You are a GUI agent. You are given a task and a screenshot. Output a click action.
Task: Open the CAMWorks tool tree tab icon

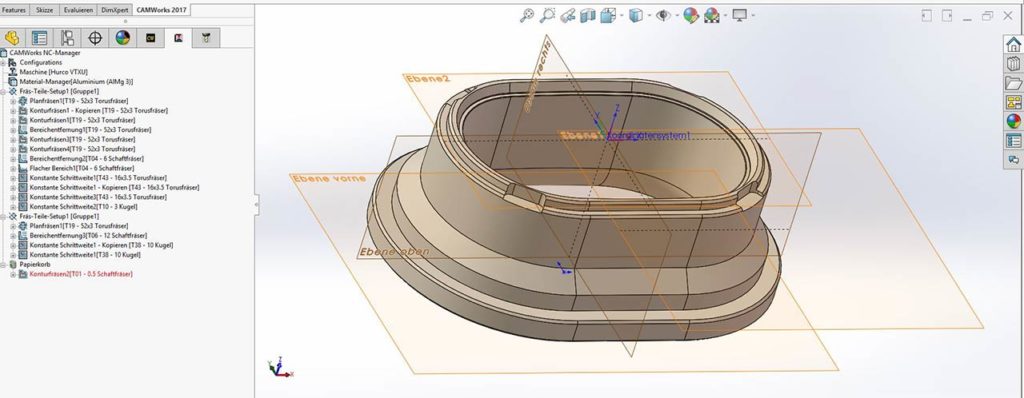[206, 38]
